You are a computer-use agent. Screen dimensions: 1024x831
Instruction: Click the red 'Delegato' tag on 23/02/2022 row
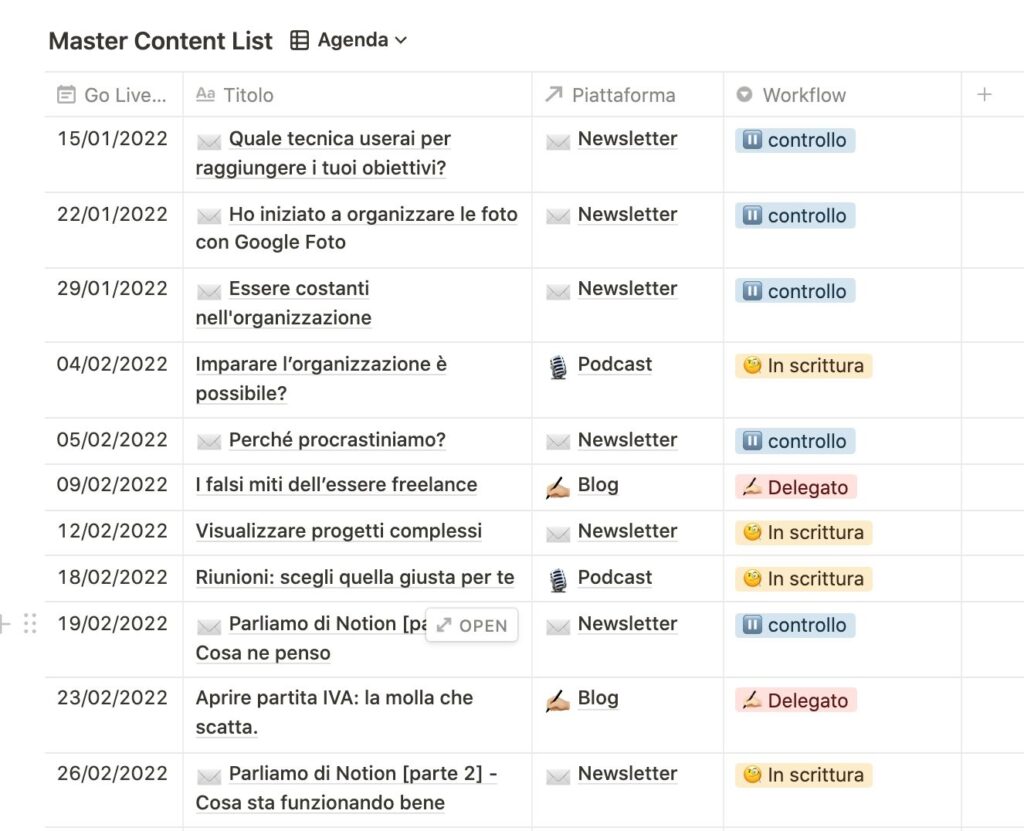click(796, 701)
